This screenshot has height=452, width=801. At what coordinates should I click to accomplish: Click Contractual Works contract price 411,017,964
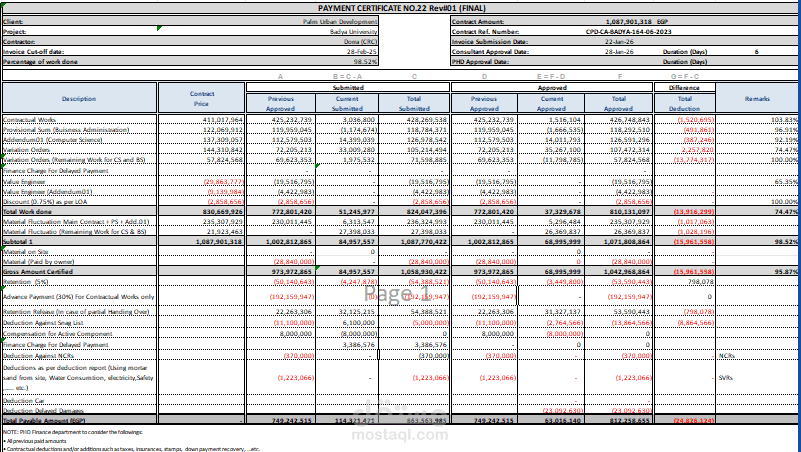222,120
